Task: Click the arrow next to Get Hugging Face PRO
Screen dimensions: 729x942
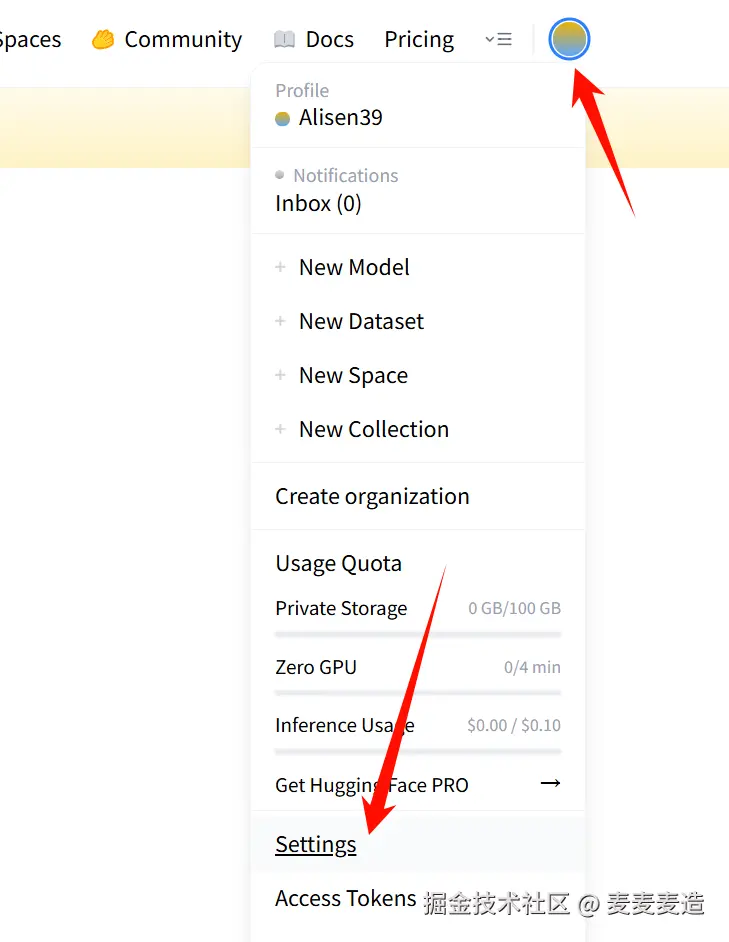Action: pyautogui.click(x=550, y=784)
